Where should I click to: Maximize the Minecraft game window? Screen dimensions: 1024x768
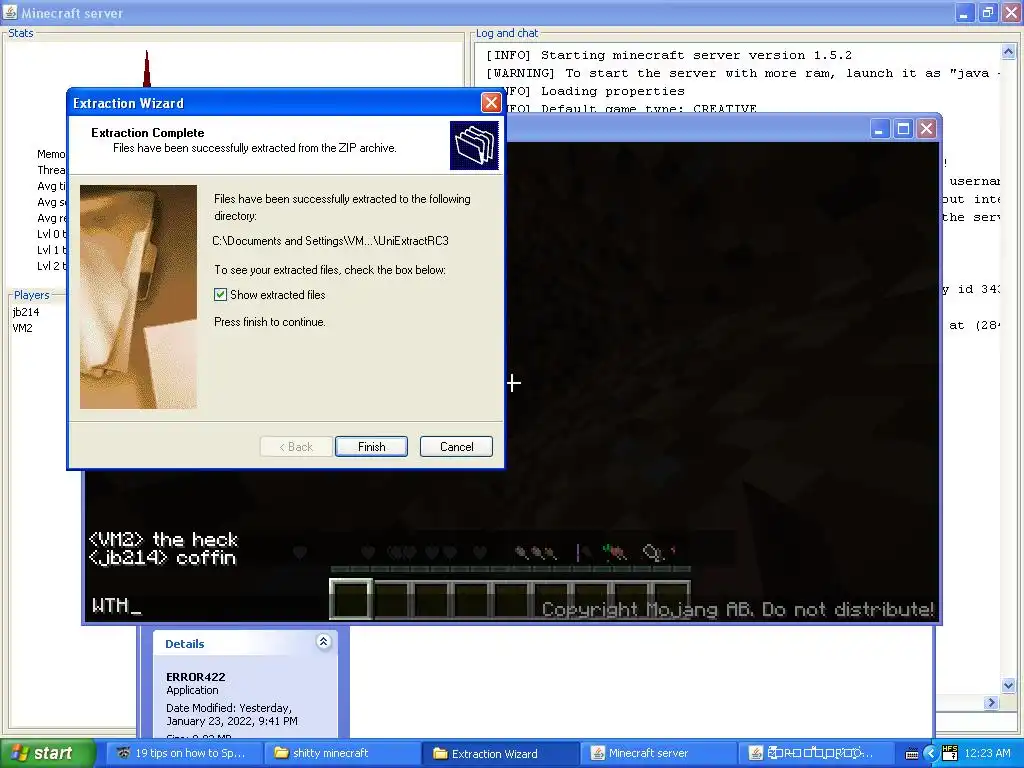[x=903, y=129]
